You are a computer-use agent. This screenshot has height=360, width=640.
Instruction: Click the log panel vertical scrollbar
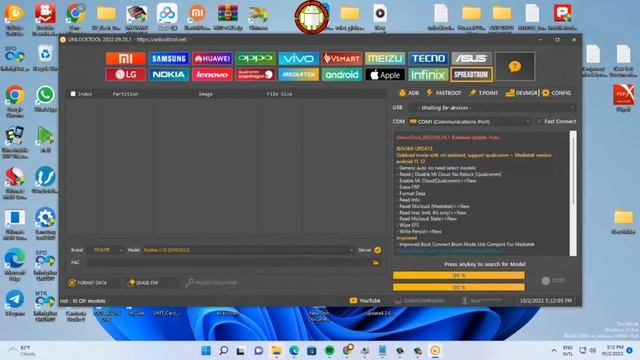pos(573,193)
